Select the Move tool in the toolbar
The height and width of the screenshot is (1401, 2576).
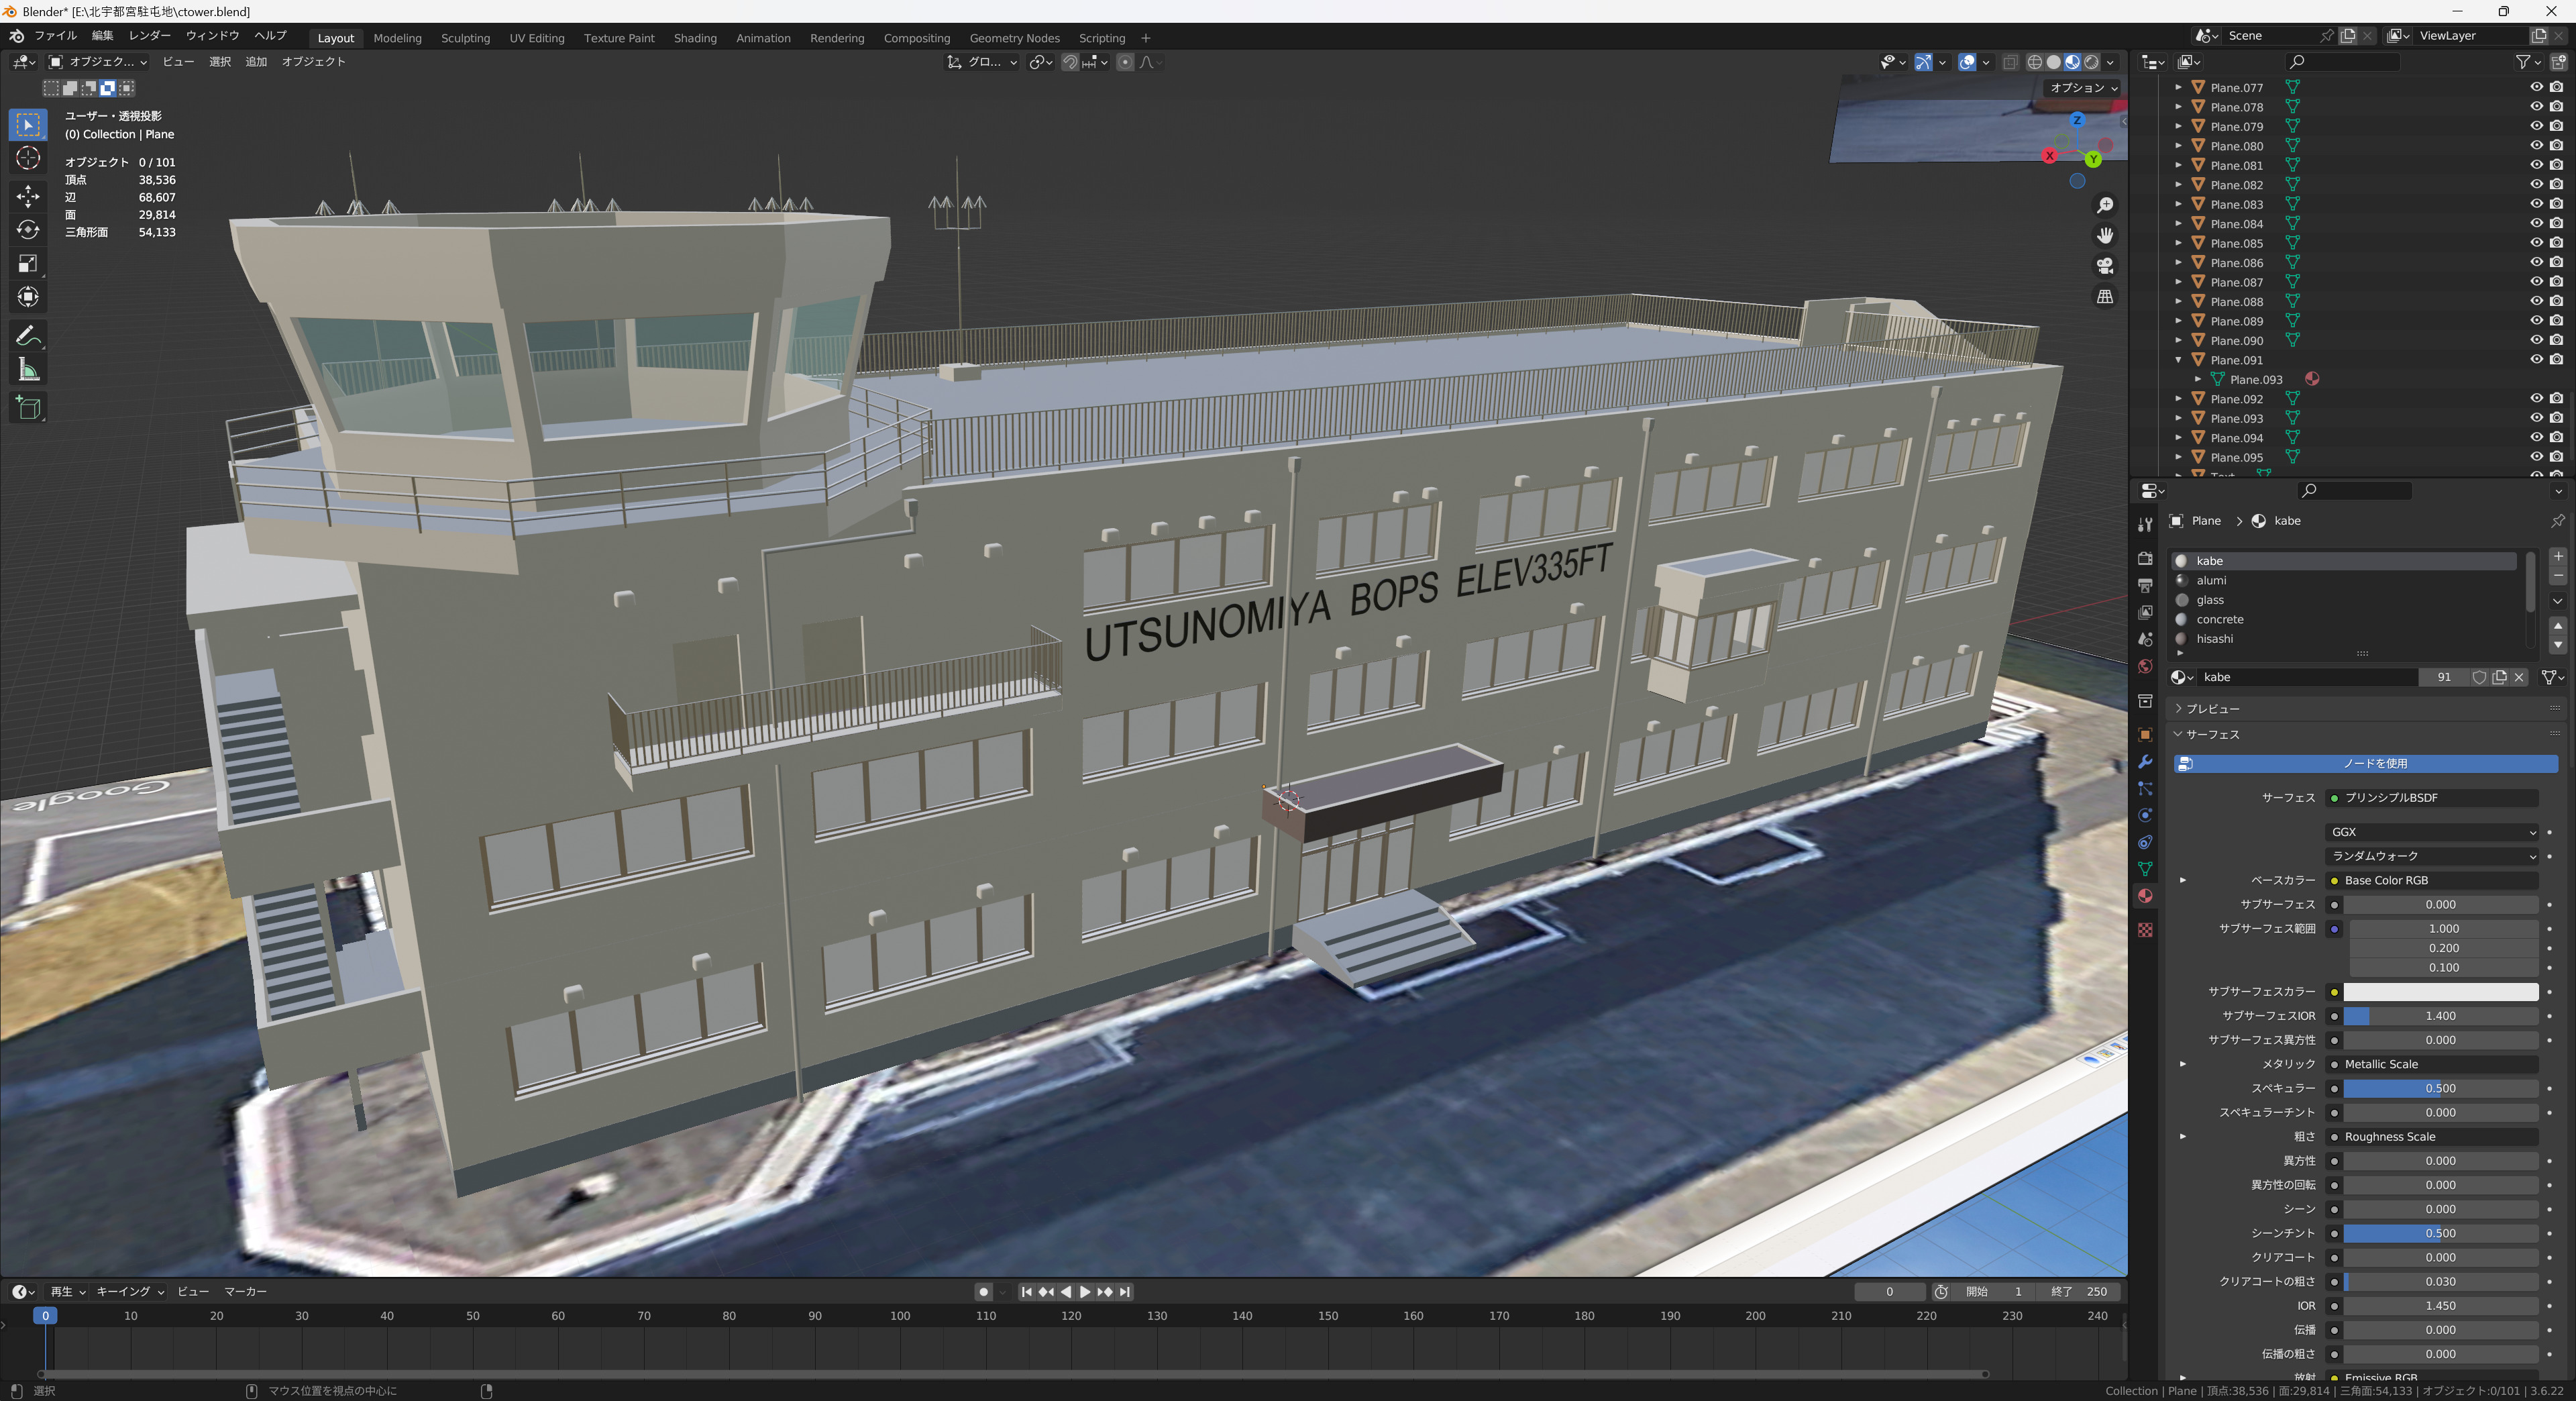[x=28, y=196]
